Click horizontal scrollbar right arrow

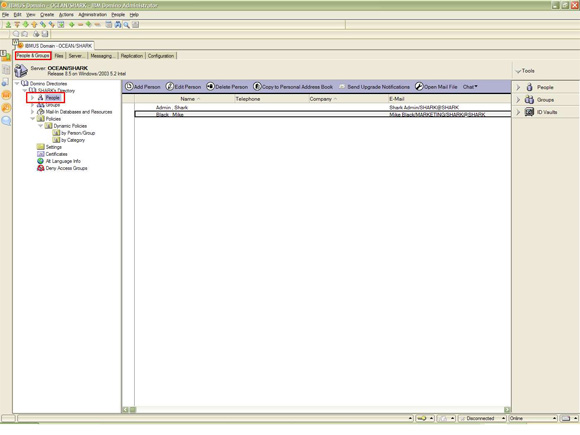tap(507, 409)
